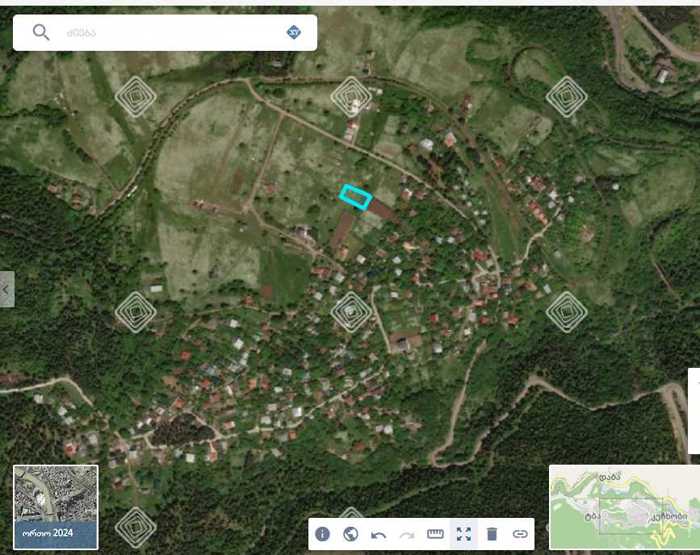Click the bottom left diamond watermark marker
The height and width of the screenshot is (555, 700).
click(135, 527)
